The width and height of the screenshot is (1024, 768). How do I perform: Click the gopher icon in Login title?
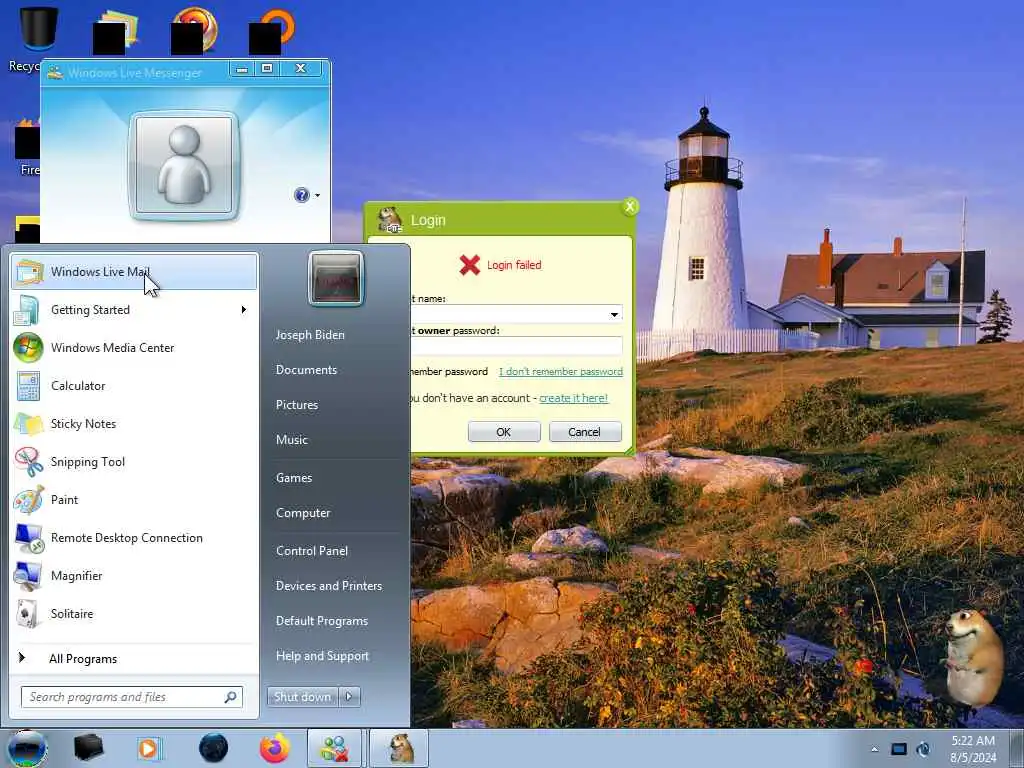(x=391, y=220)
